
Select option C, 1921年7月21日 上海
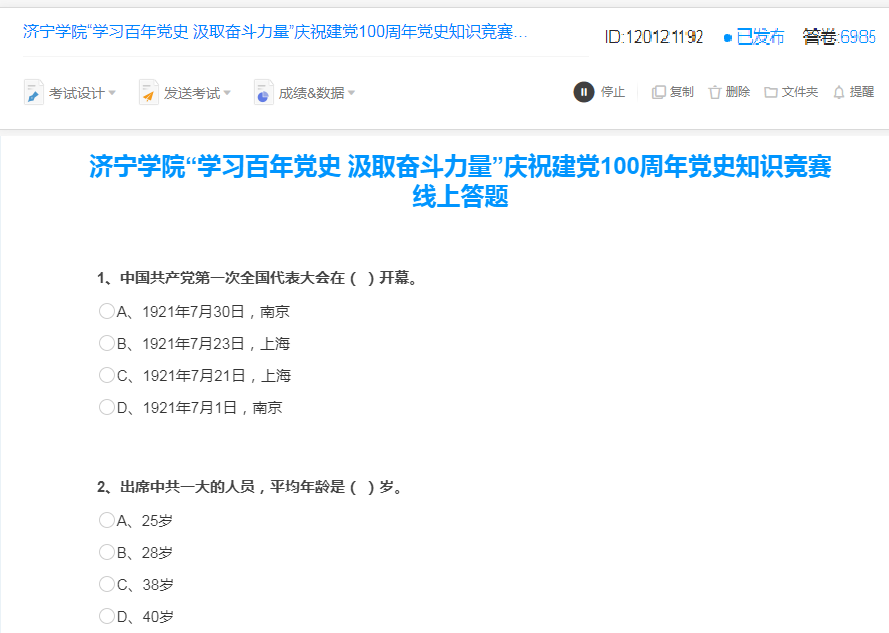[x=107, y=375]
